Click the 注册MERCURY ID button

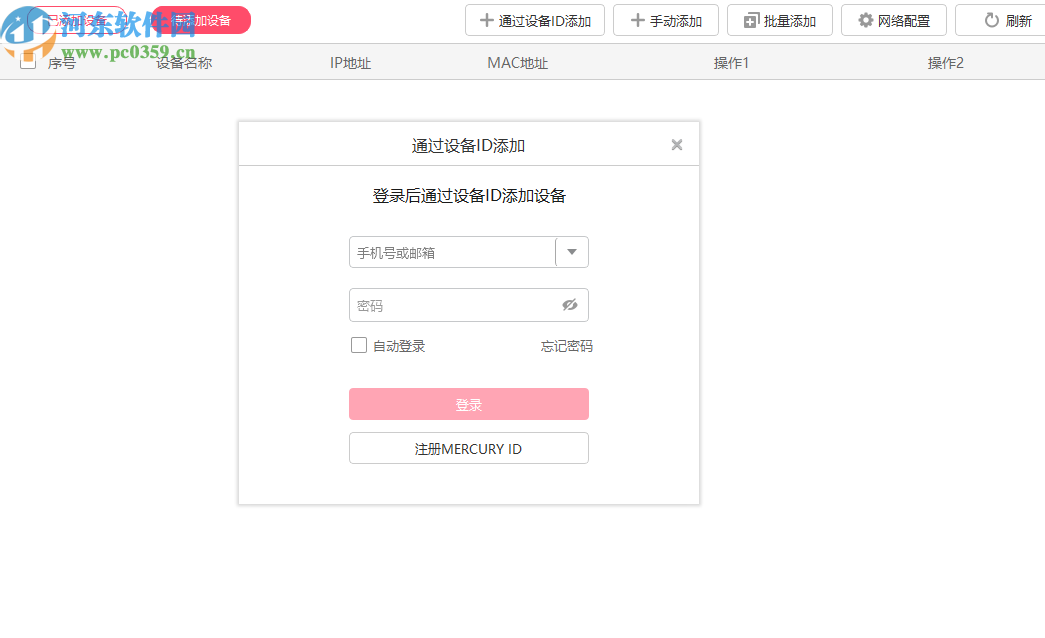point(468,448)
